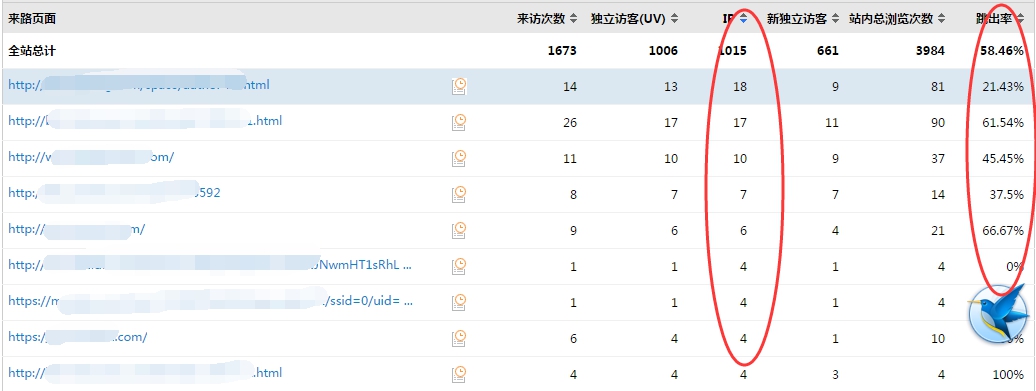Screen dimensions: 1036x391
Task: Toggle IP column sort arrow
Action: (743, 18)
